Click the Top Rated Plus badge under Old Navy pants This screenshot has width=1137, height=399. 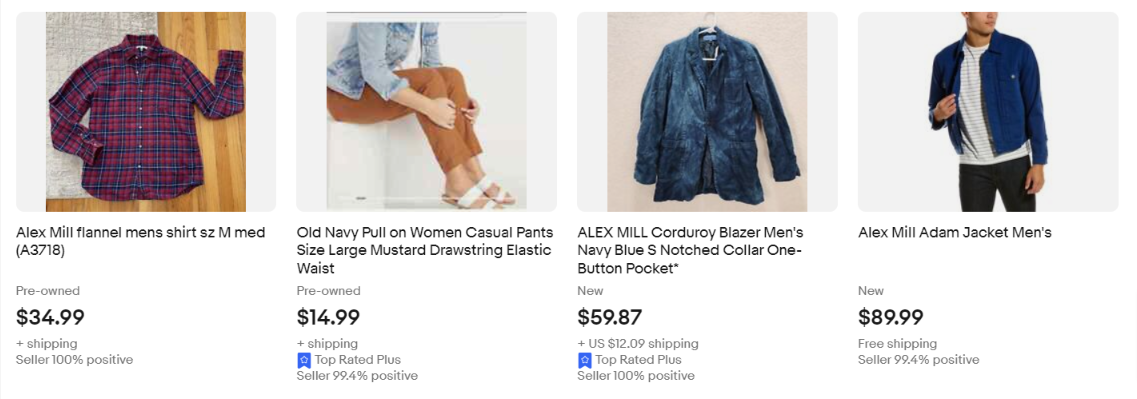coord(349,360)
